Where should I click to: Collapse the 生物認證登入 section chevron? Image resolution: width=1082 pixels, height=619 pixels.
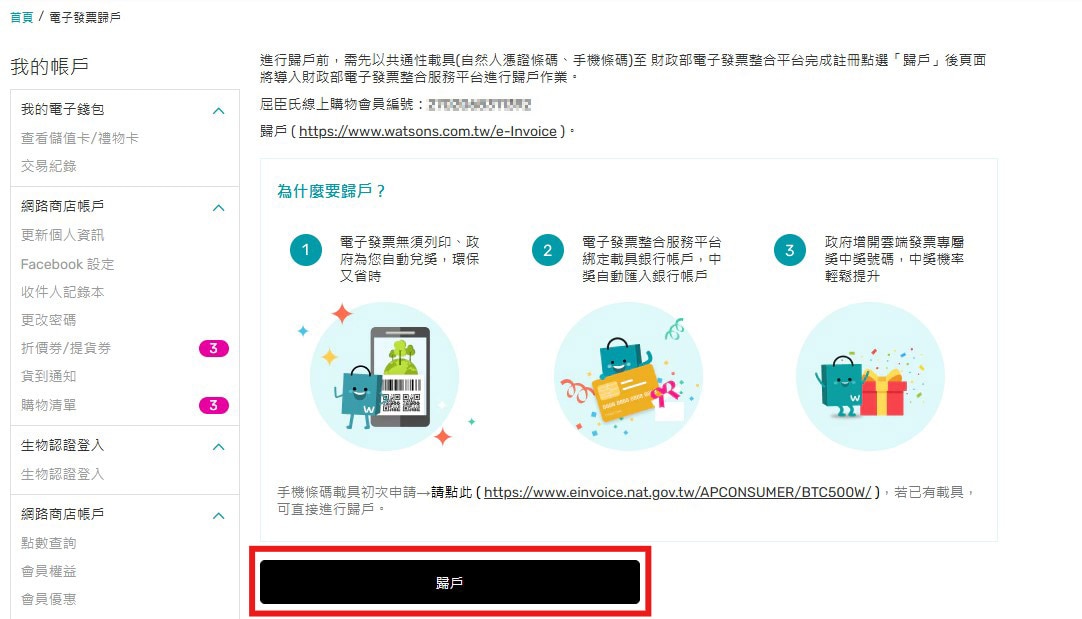click(x=219, y=446)
